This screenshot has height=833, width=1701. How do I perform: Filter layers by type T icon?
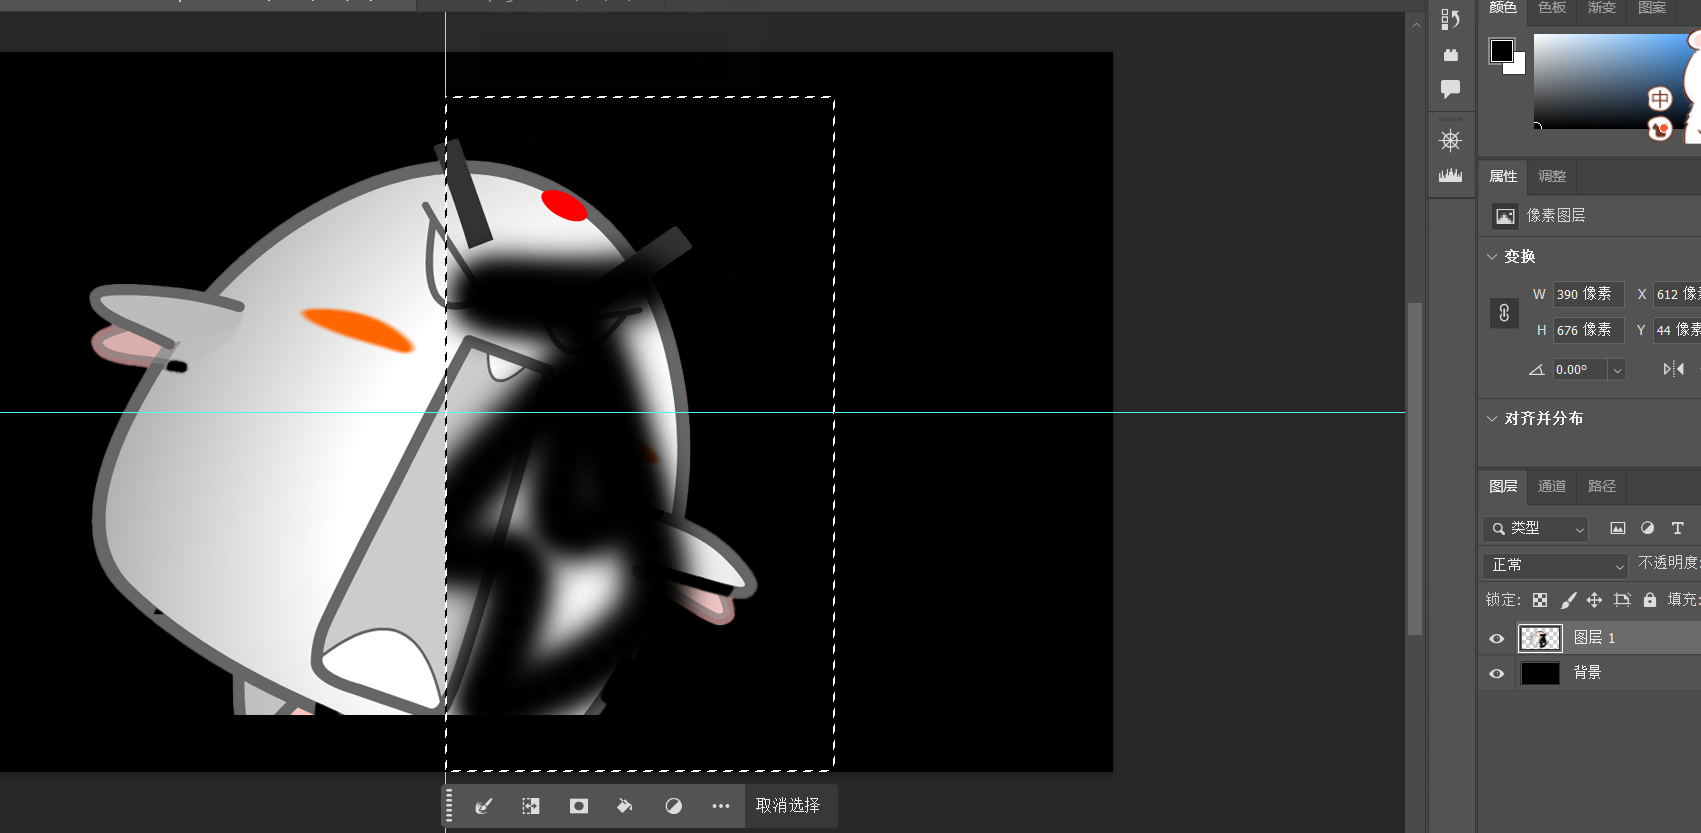(x=1678, y=528)
